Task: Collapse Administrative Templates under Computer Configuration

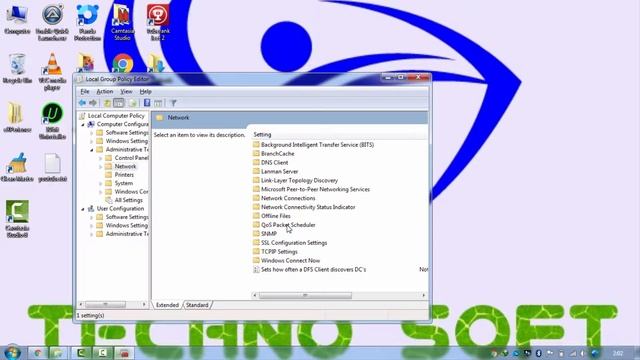Action: 92,150
